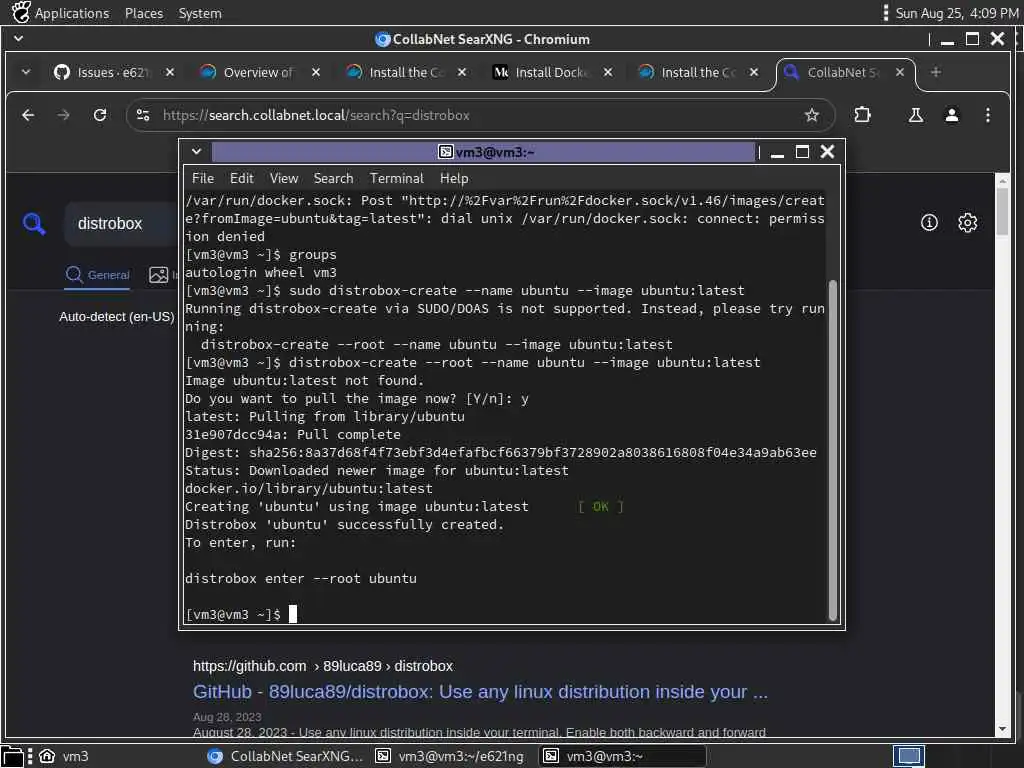Close the CollabNet SearXNG tab
Viewport: 1024px width, 768px height.
900,72
